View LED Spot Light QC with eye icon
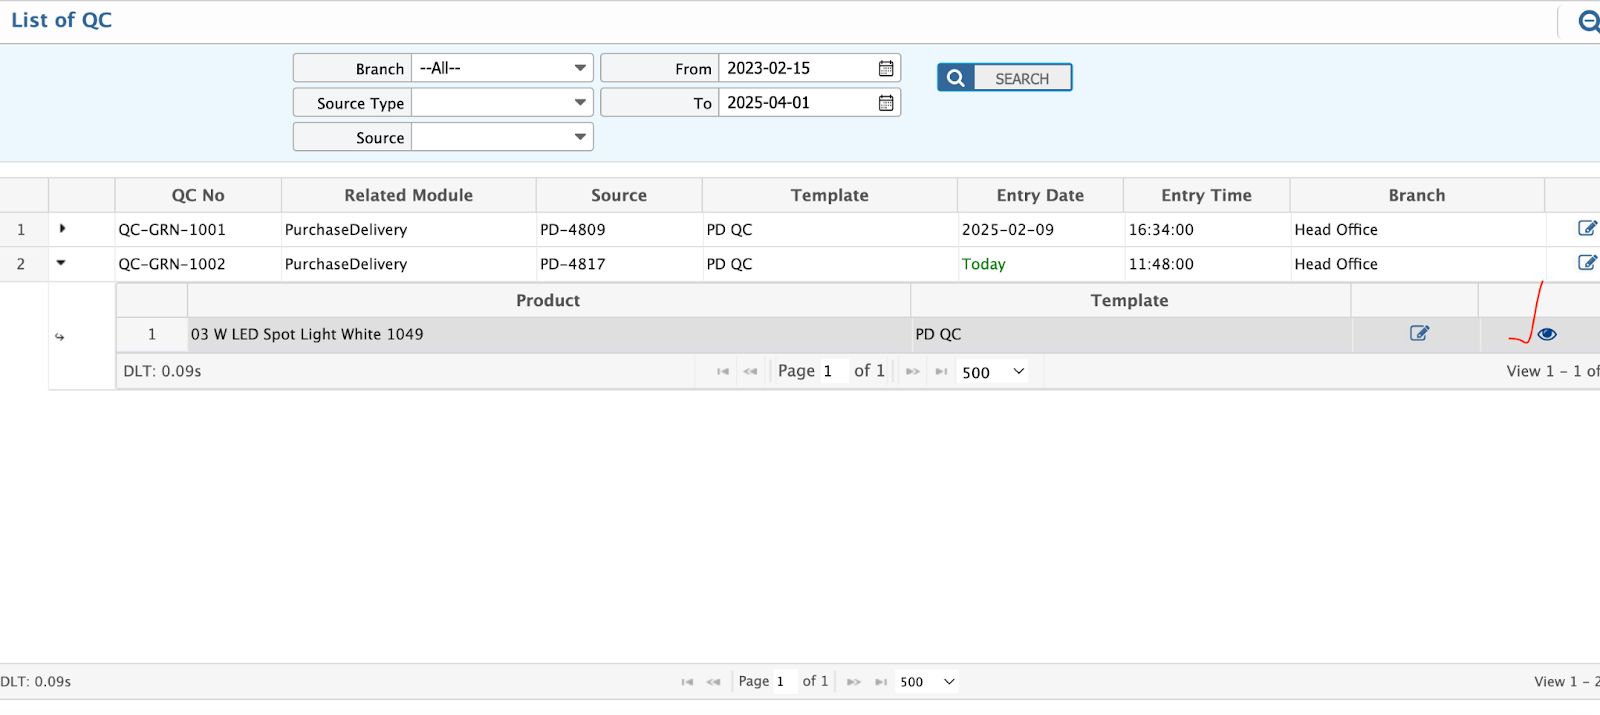This screenshot has width=1600, height=715. [x=1547, y=335]
